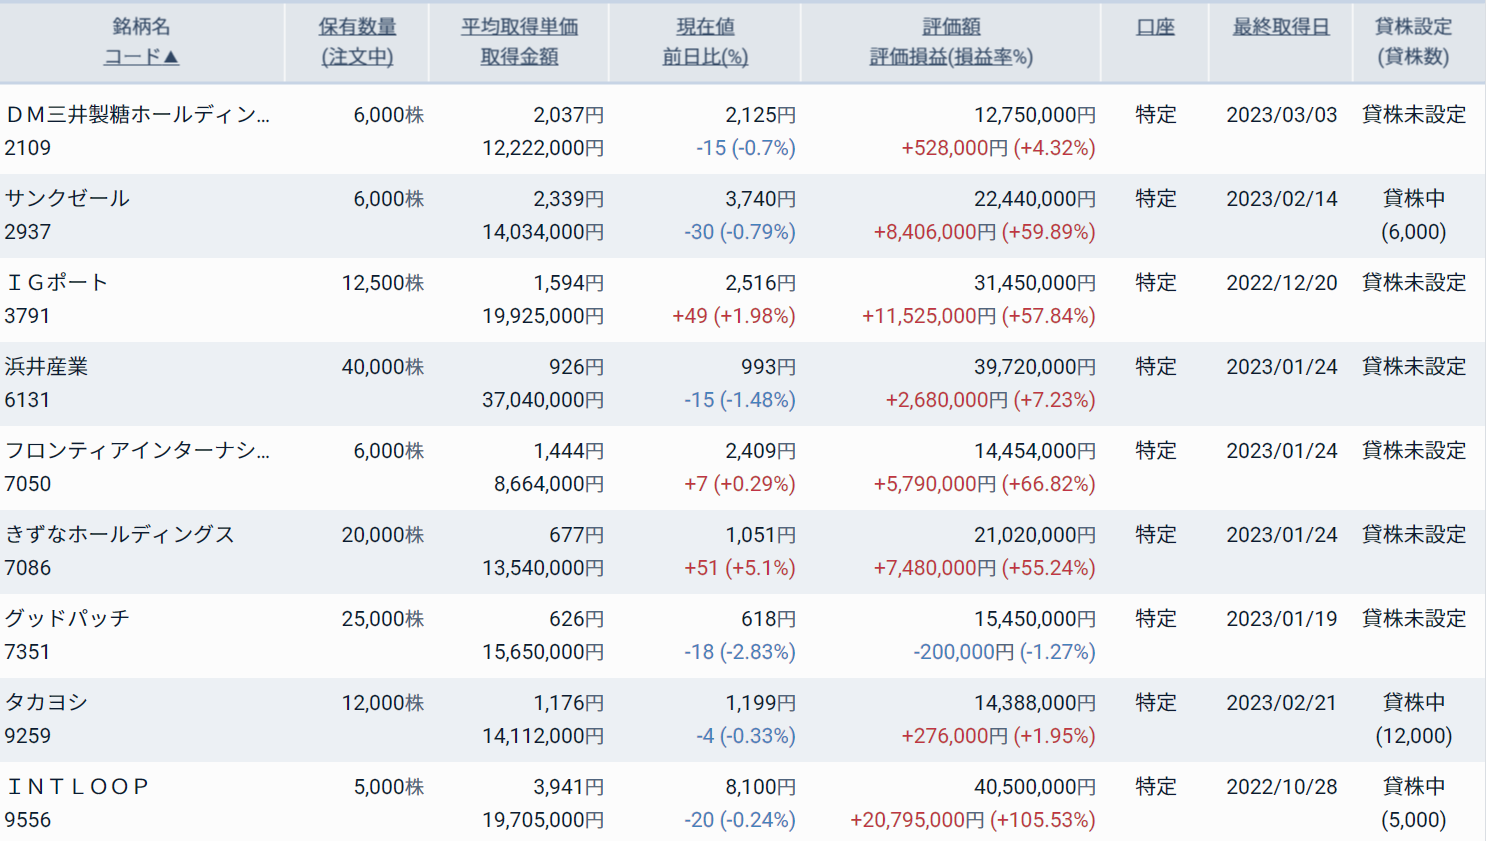Sort by 評価額 header link
This screenshot has width=1486, height=841.
[x=951, y=27]
